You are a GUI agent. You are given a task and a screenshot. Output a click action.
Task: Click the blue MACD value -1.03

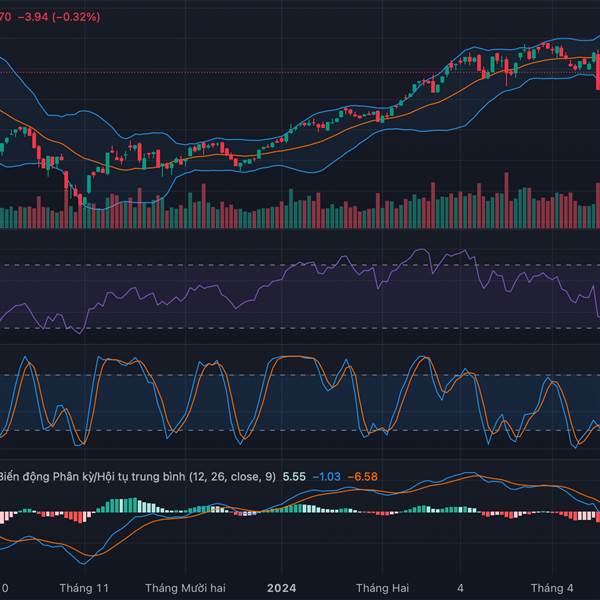(326, 476)
